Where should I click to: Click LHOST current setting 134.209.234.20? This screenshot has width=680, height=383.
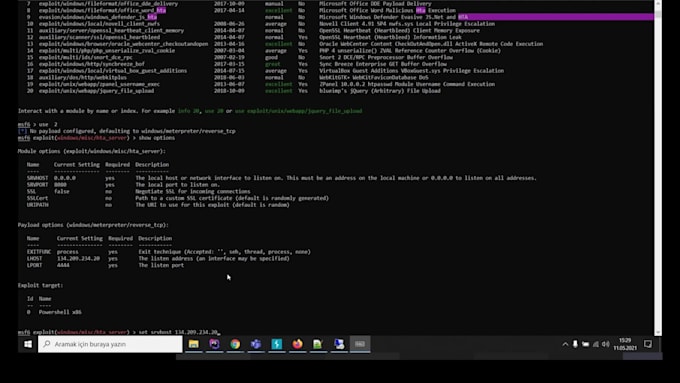(78, 259)
